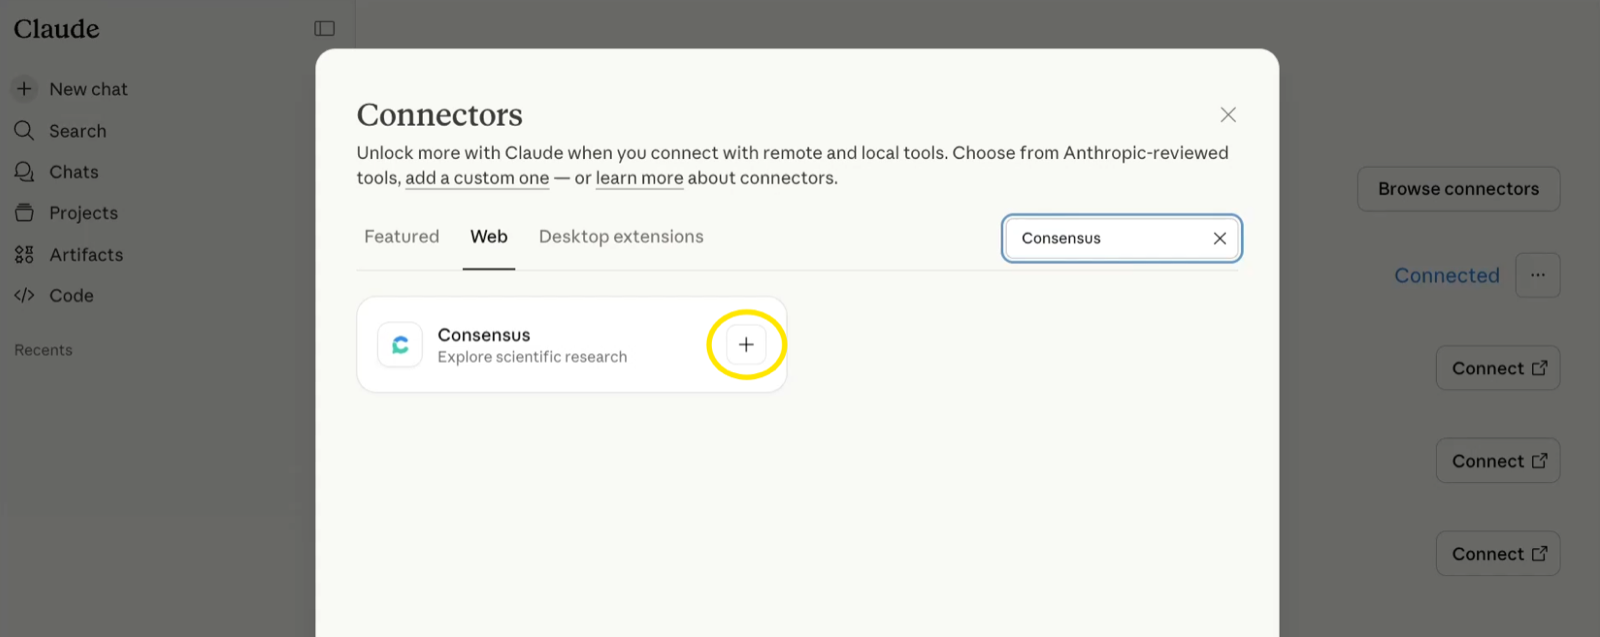Viewport: 1600px width, 637px height.
Task: Click the Consensus logo icon
Action: [400, 345]
